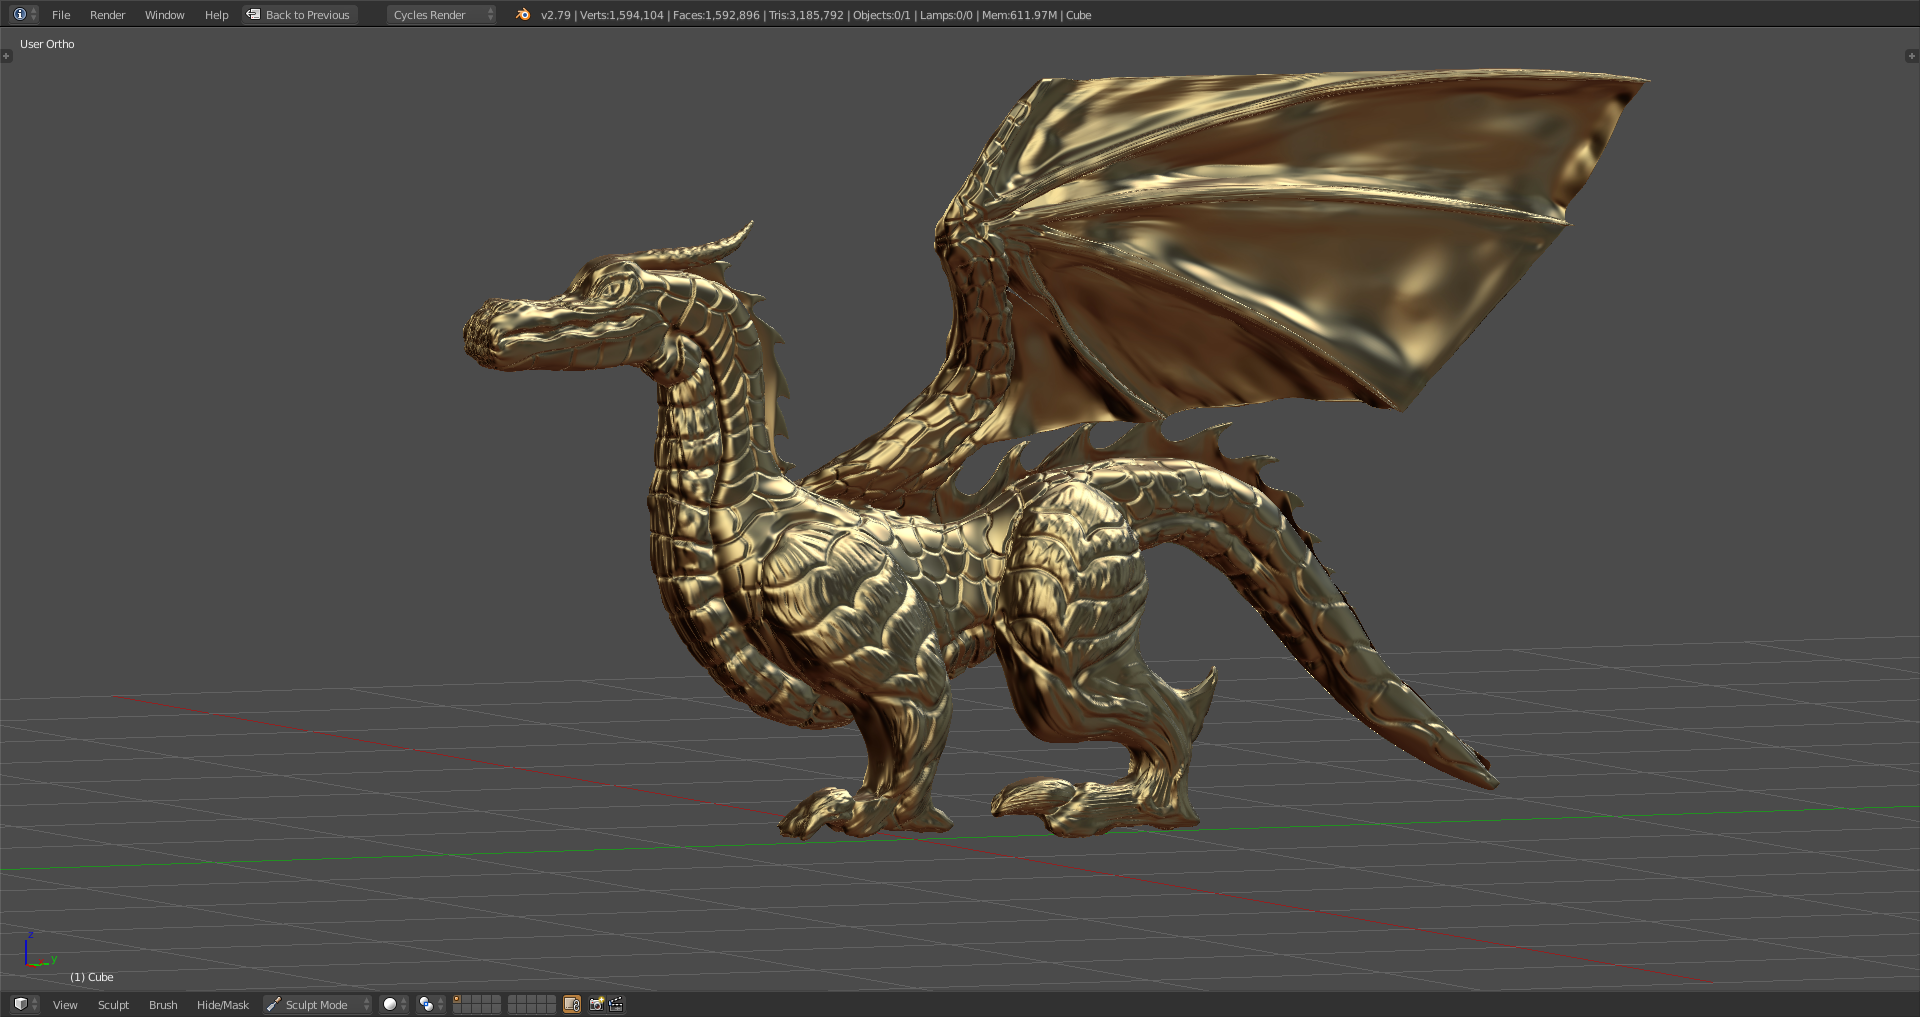Click the Blender logo icon in header

[x=522, y=15]
